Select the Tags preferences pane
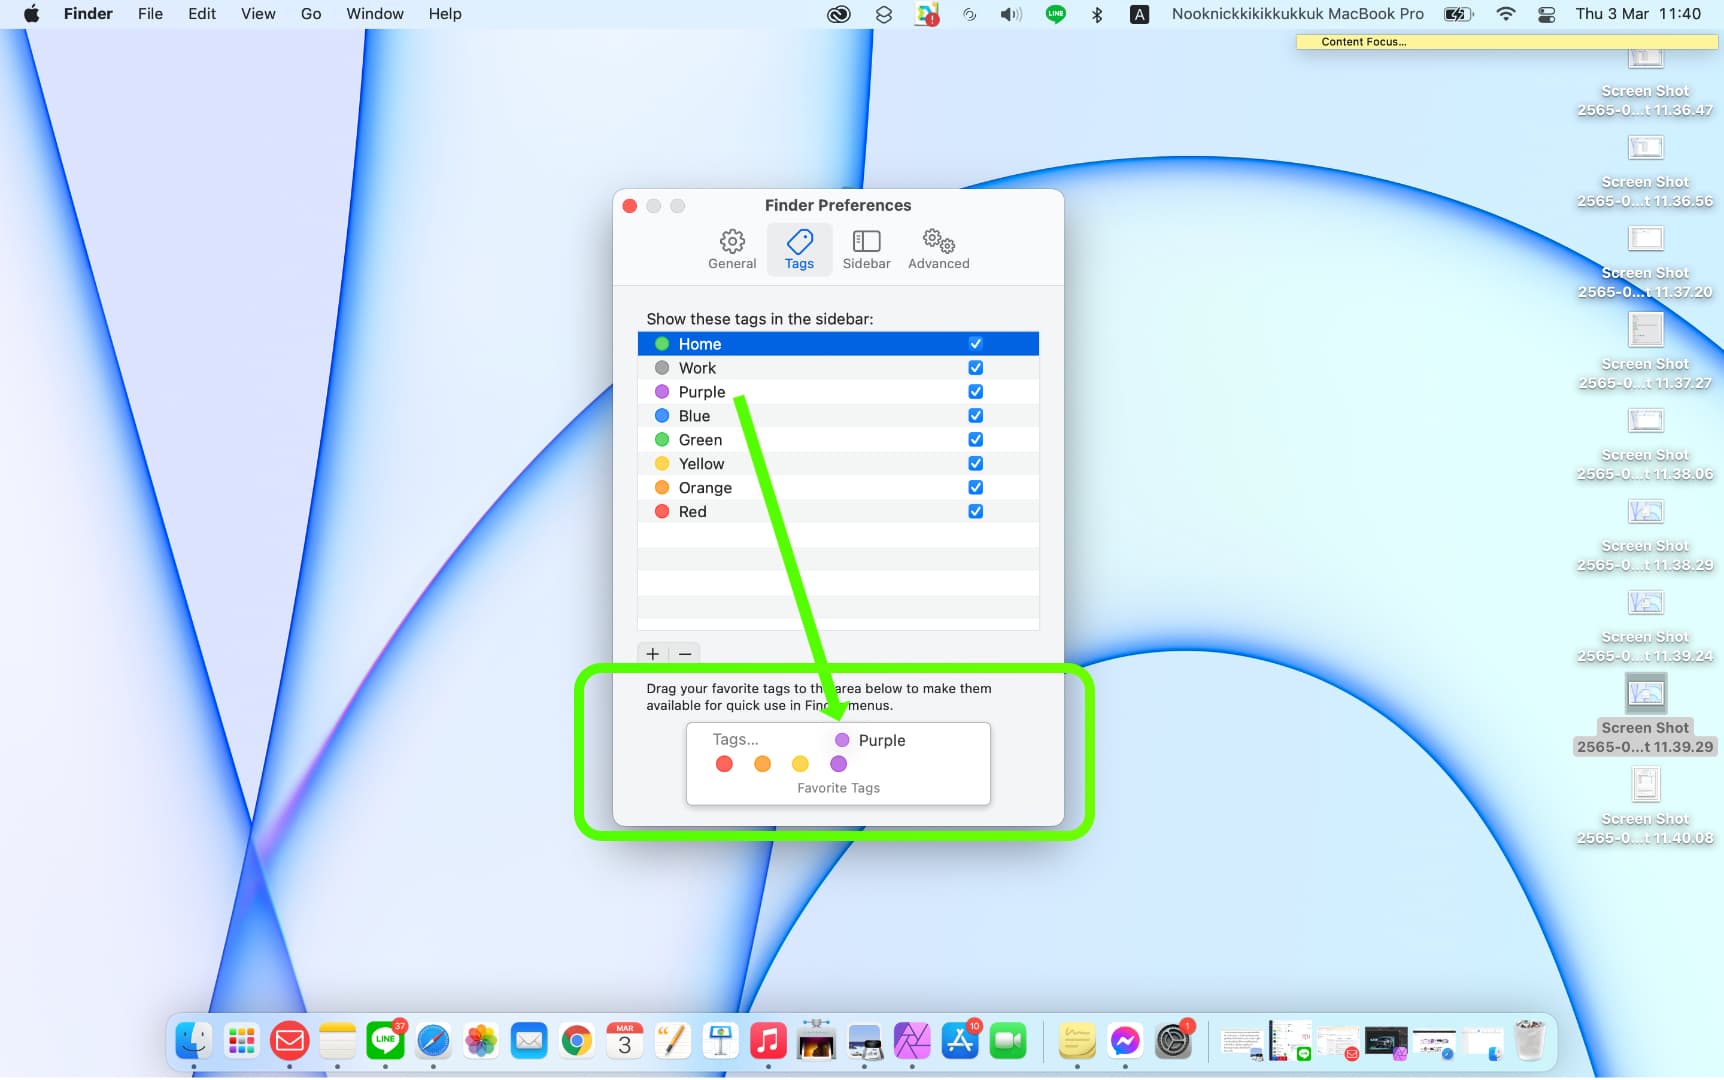1724x1080 pixels. tap(799, 248)
